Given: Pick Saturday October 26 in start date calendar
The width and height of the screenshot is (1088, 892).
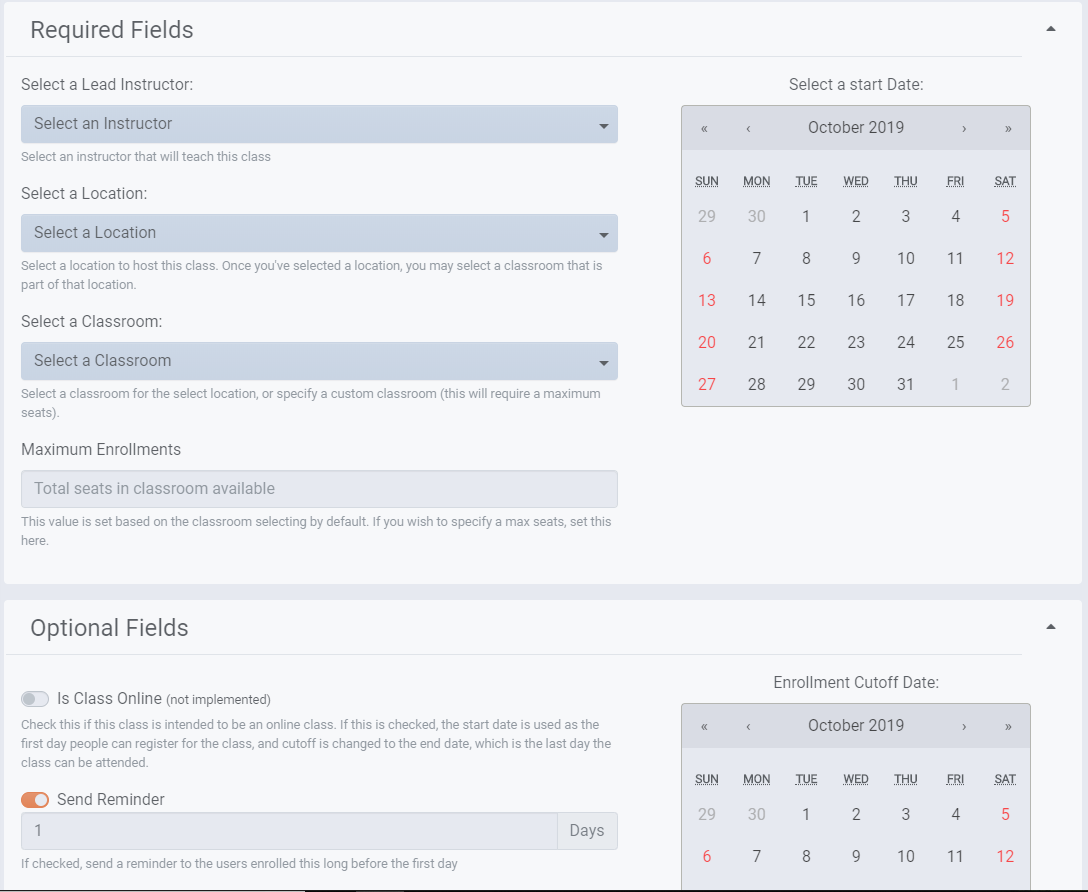Looking at the screenshot, I should click(x=1005, y=343).
